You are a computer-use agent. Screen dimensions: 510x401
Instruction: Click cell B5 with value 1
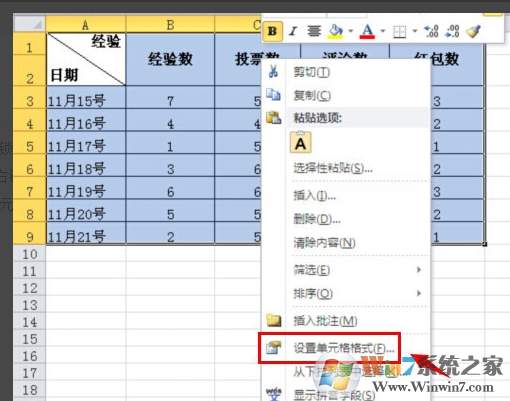pos(170,143)
